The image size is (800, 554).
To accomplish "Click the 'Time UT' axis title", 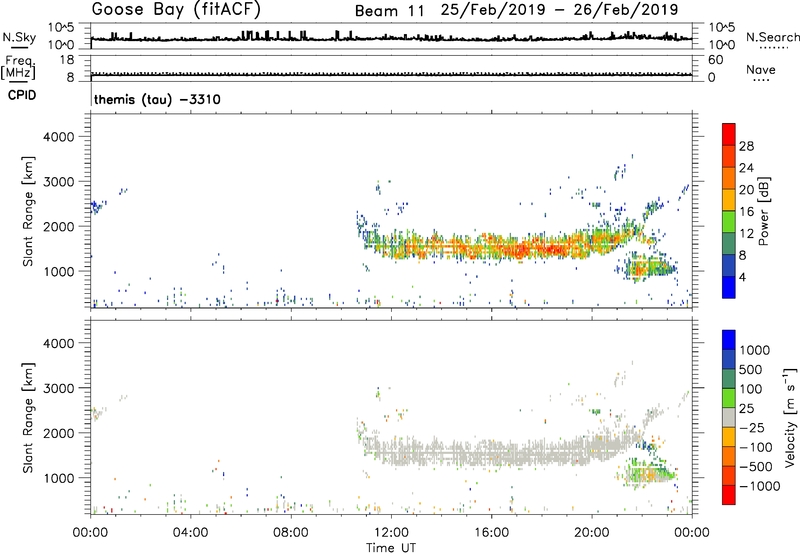I will [x=391, y=548].
